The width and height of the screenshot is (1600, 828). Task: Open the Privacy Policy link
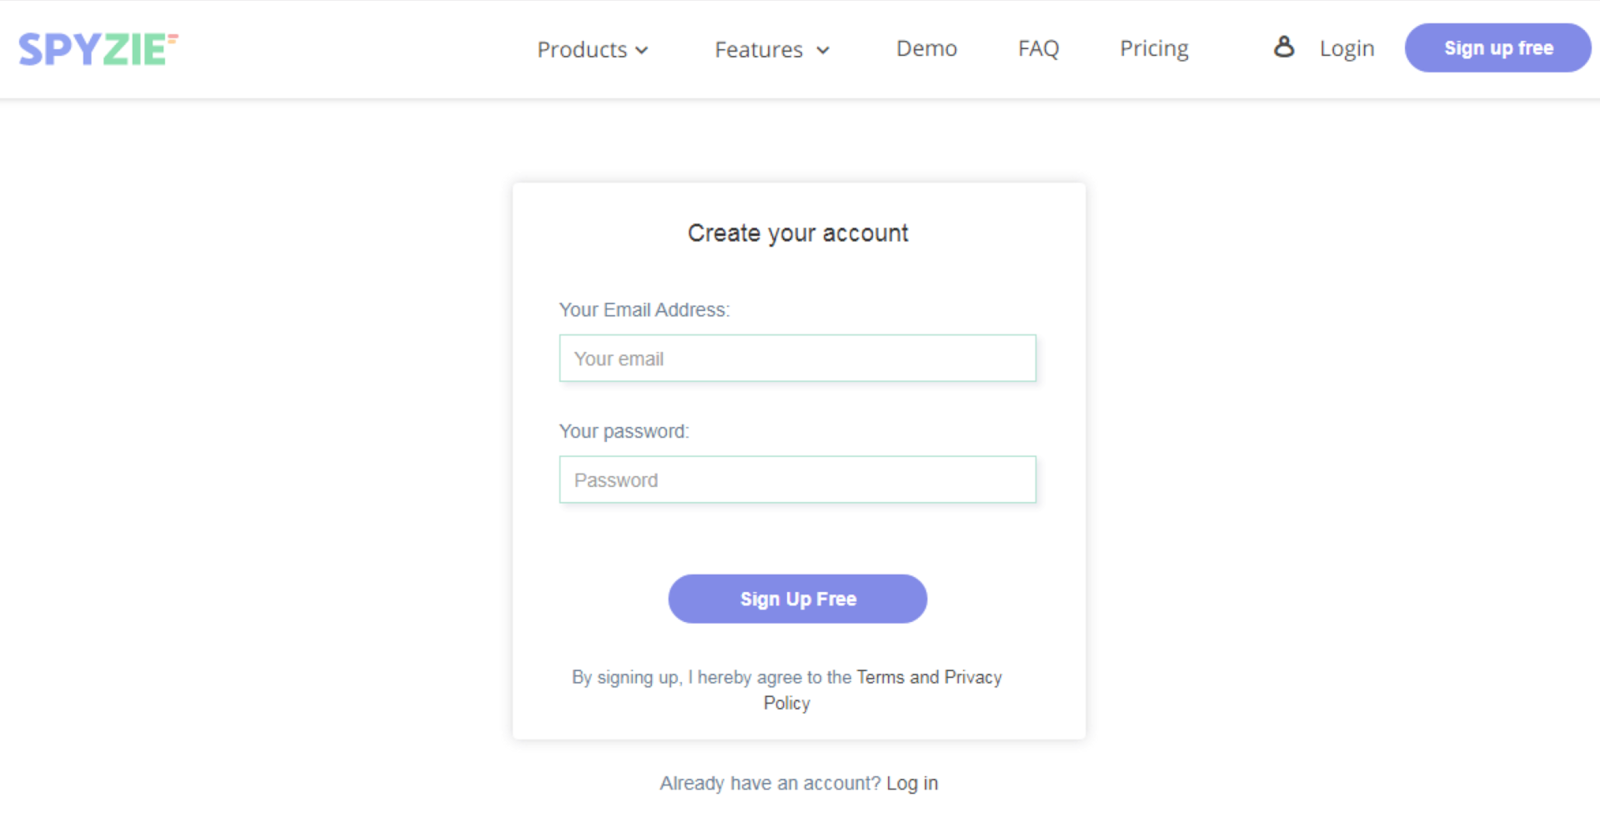point(972,677)
